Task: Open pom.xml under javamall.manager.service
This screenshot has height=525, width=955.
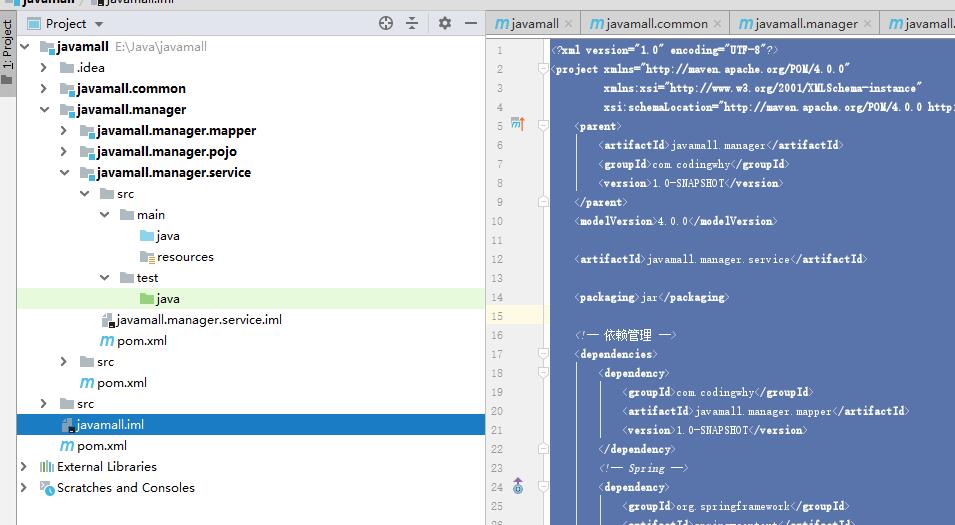Action: [141, 341]
